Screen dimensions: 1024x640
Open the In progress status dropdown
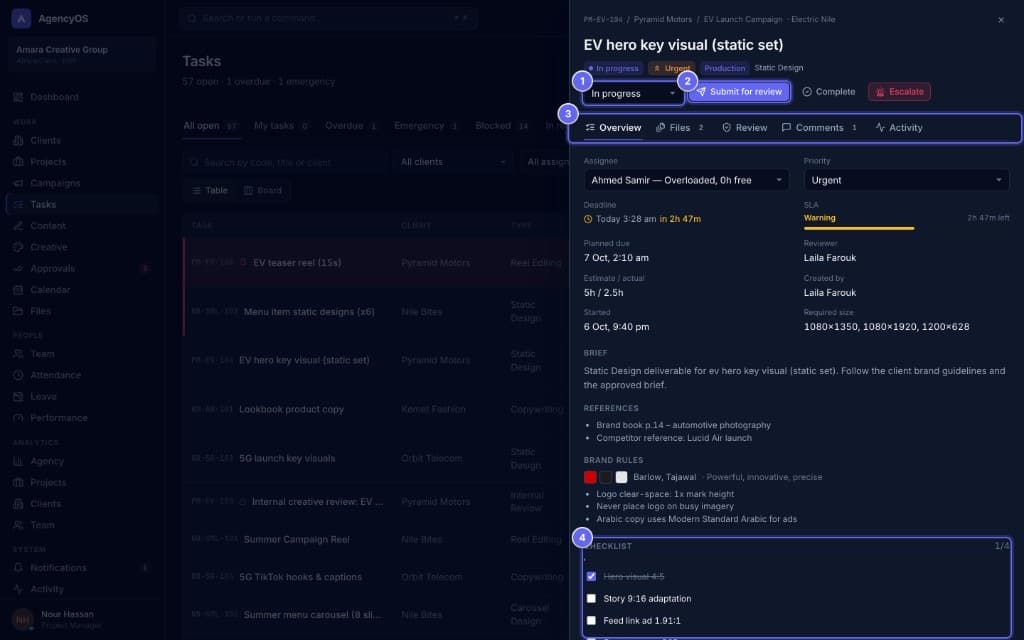[633, 93]
